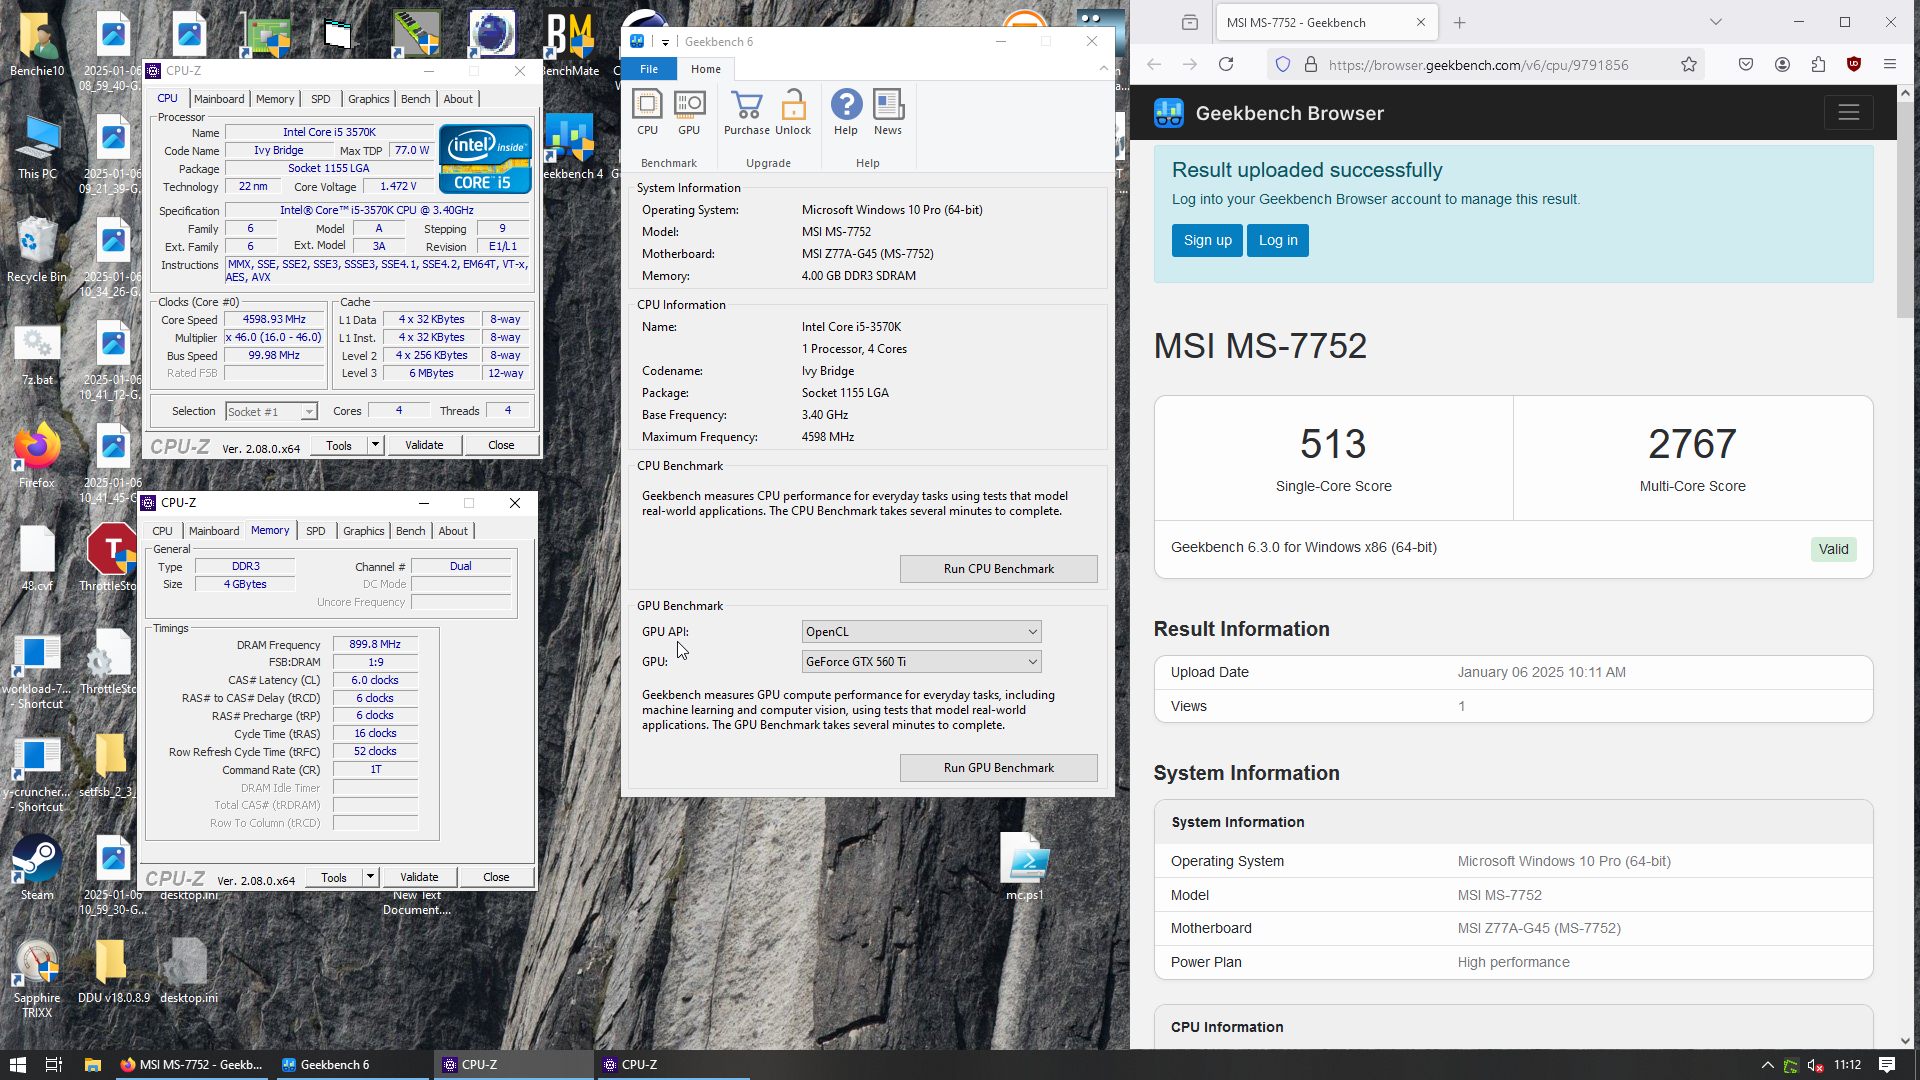Select the This PC desktop icon
The image size is (1920, 1080).
pos(37,147)
